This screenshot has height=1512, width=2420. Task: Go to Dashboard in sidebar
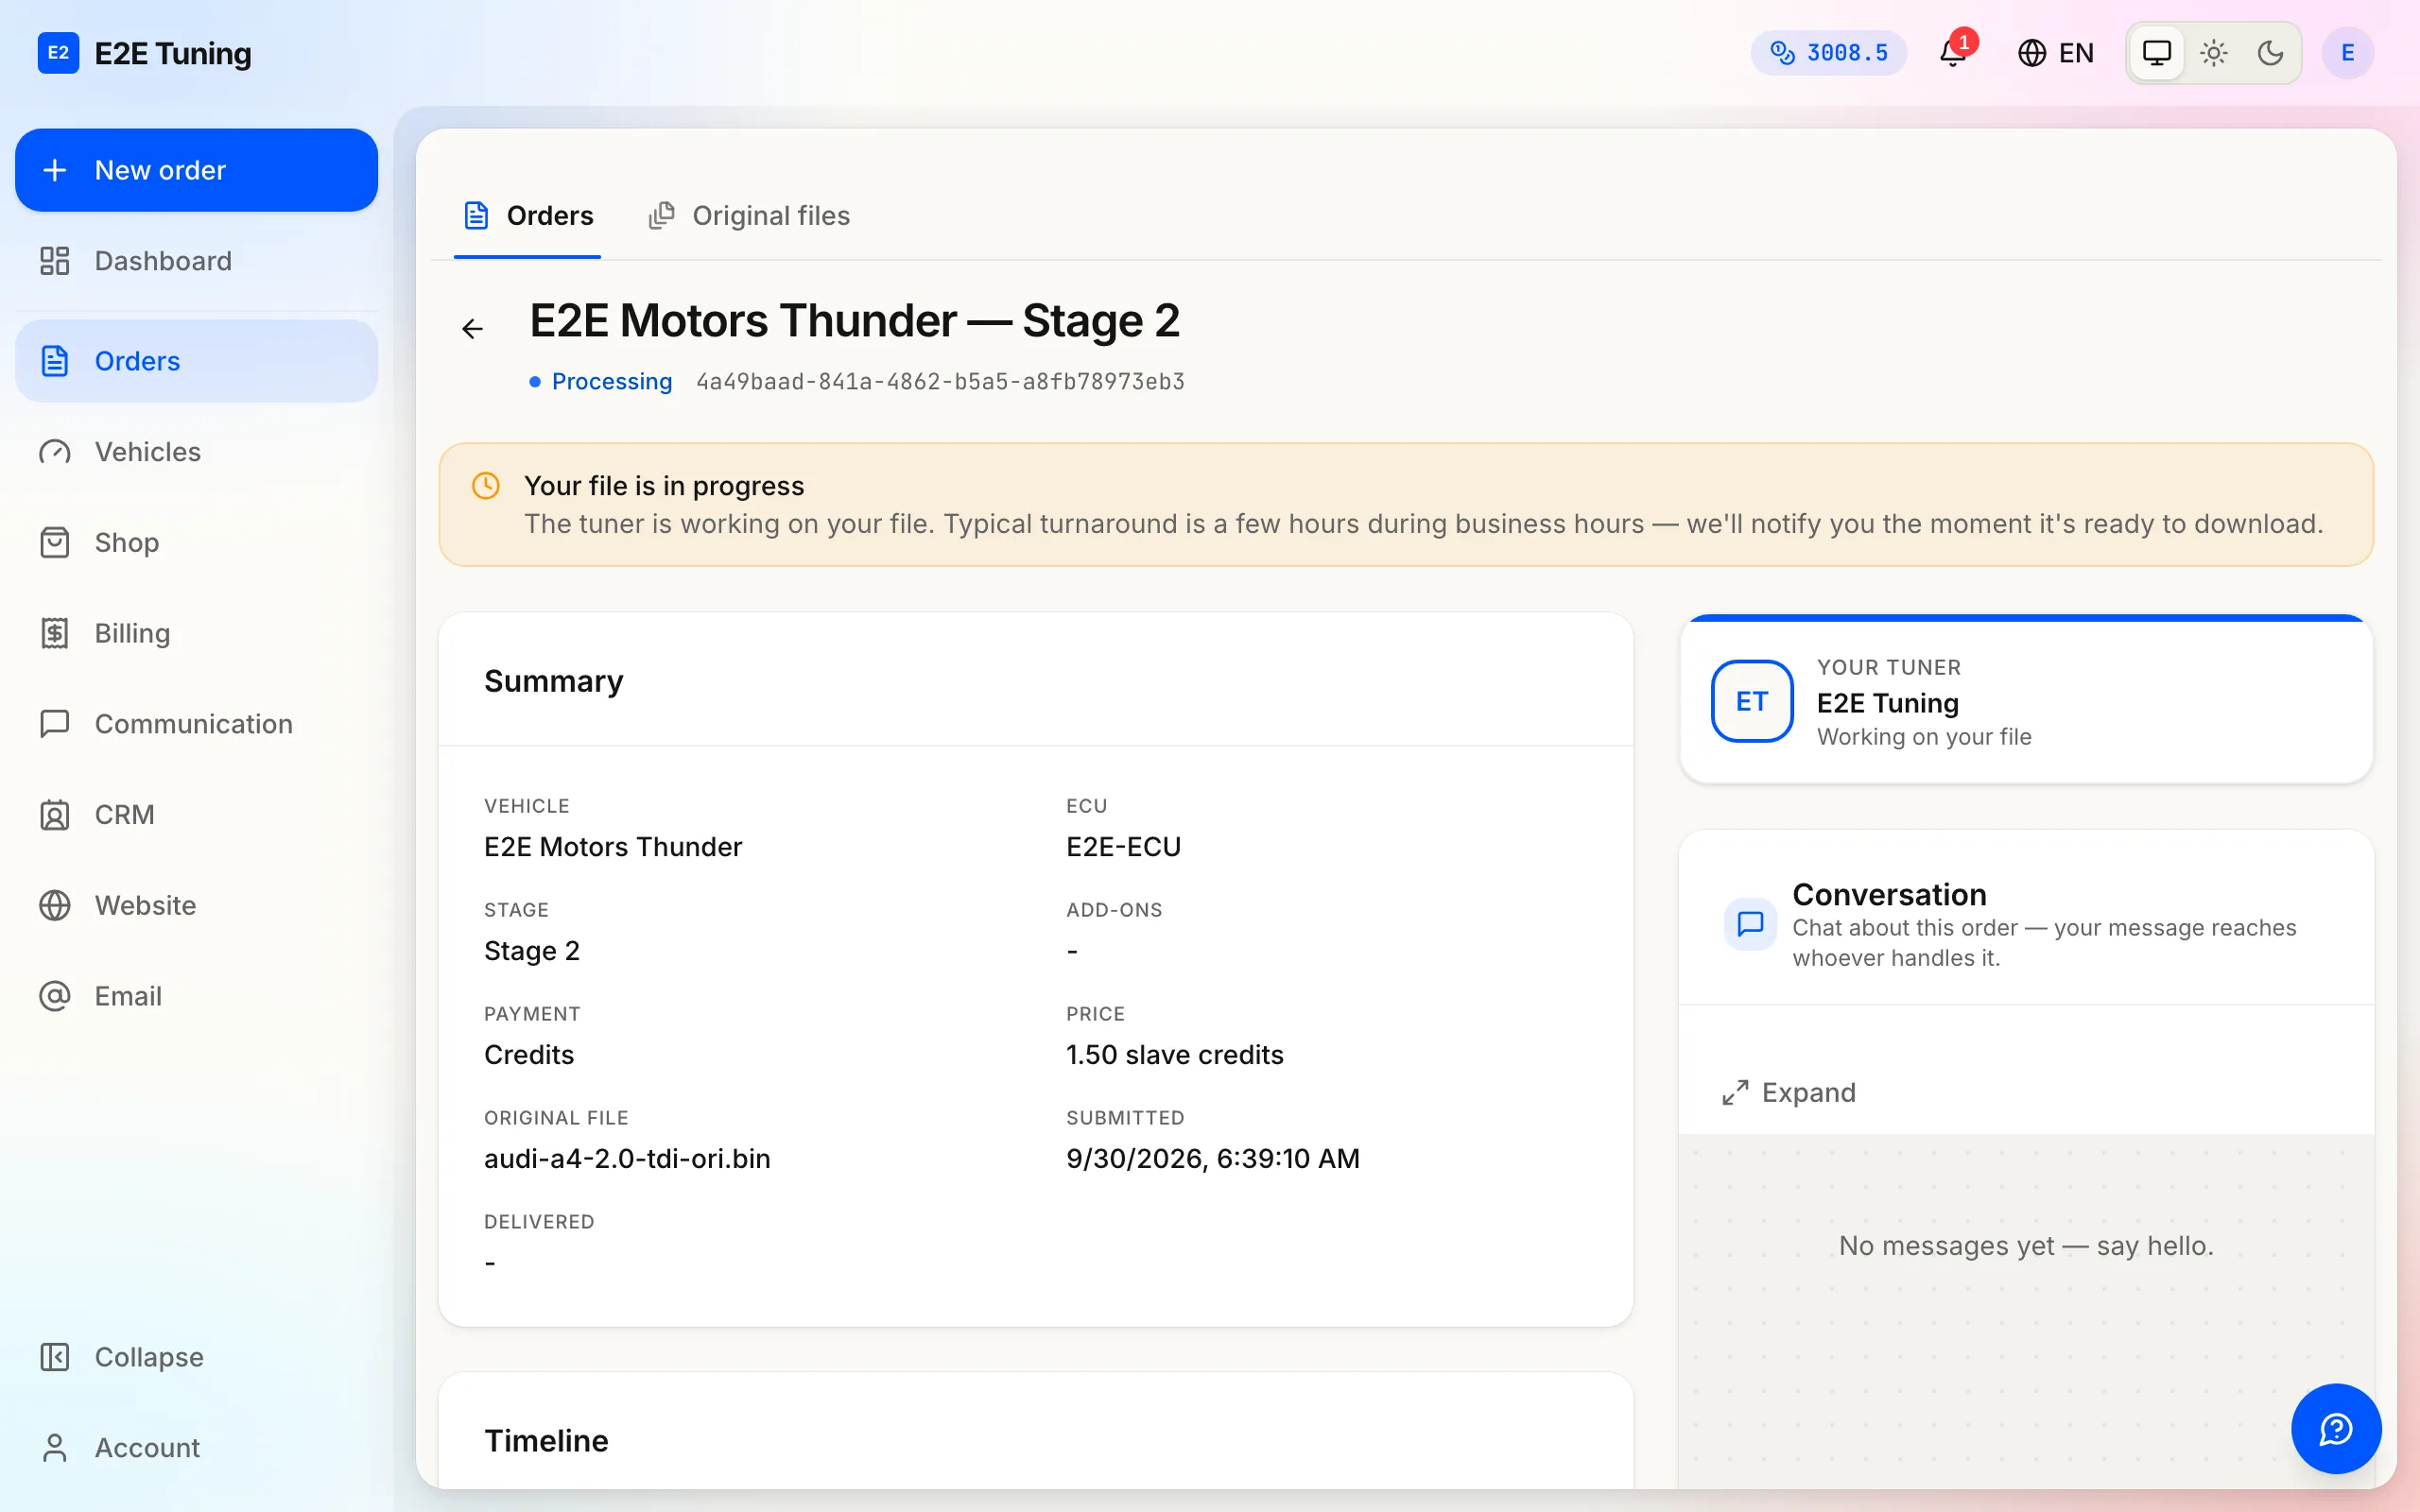tap(196, 261)
